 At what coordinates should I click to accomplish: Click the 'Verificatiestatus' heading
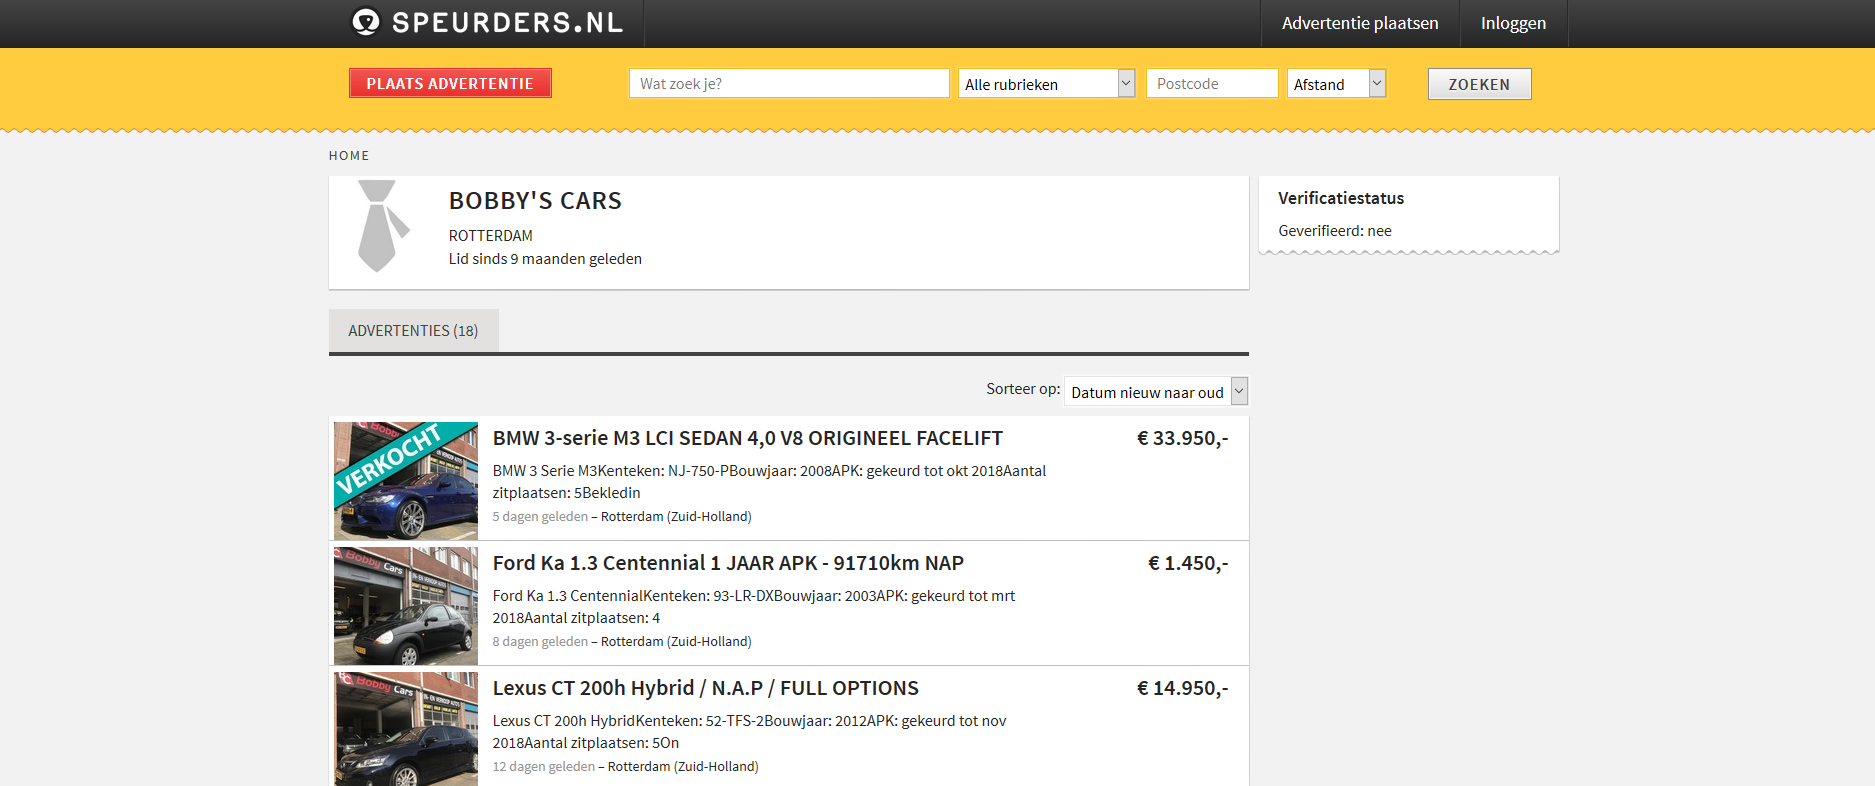(1340, 198)
